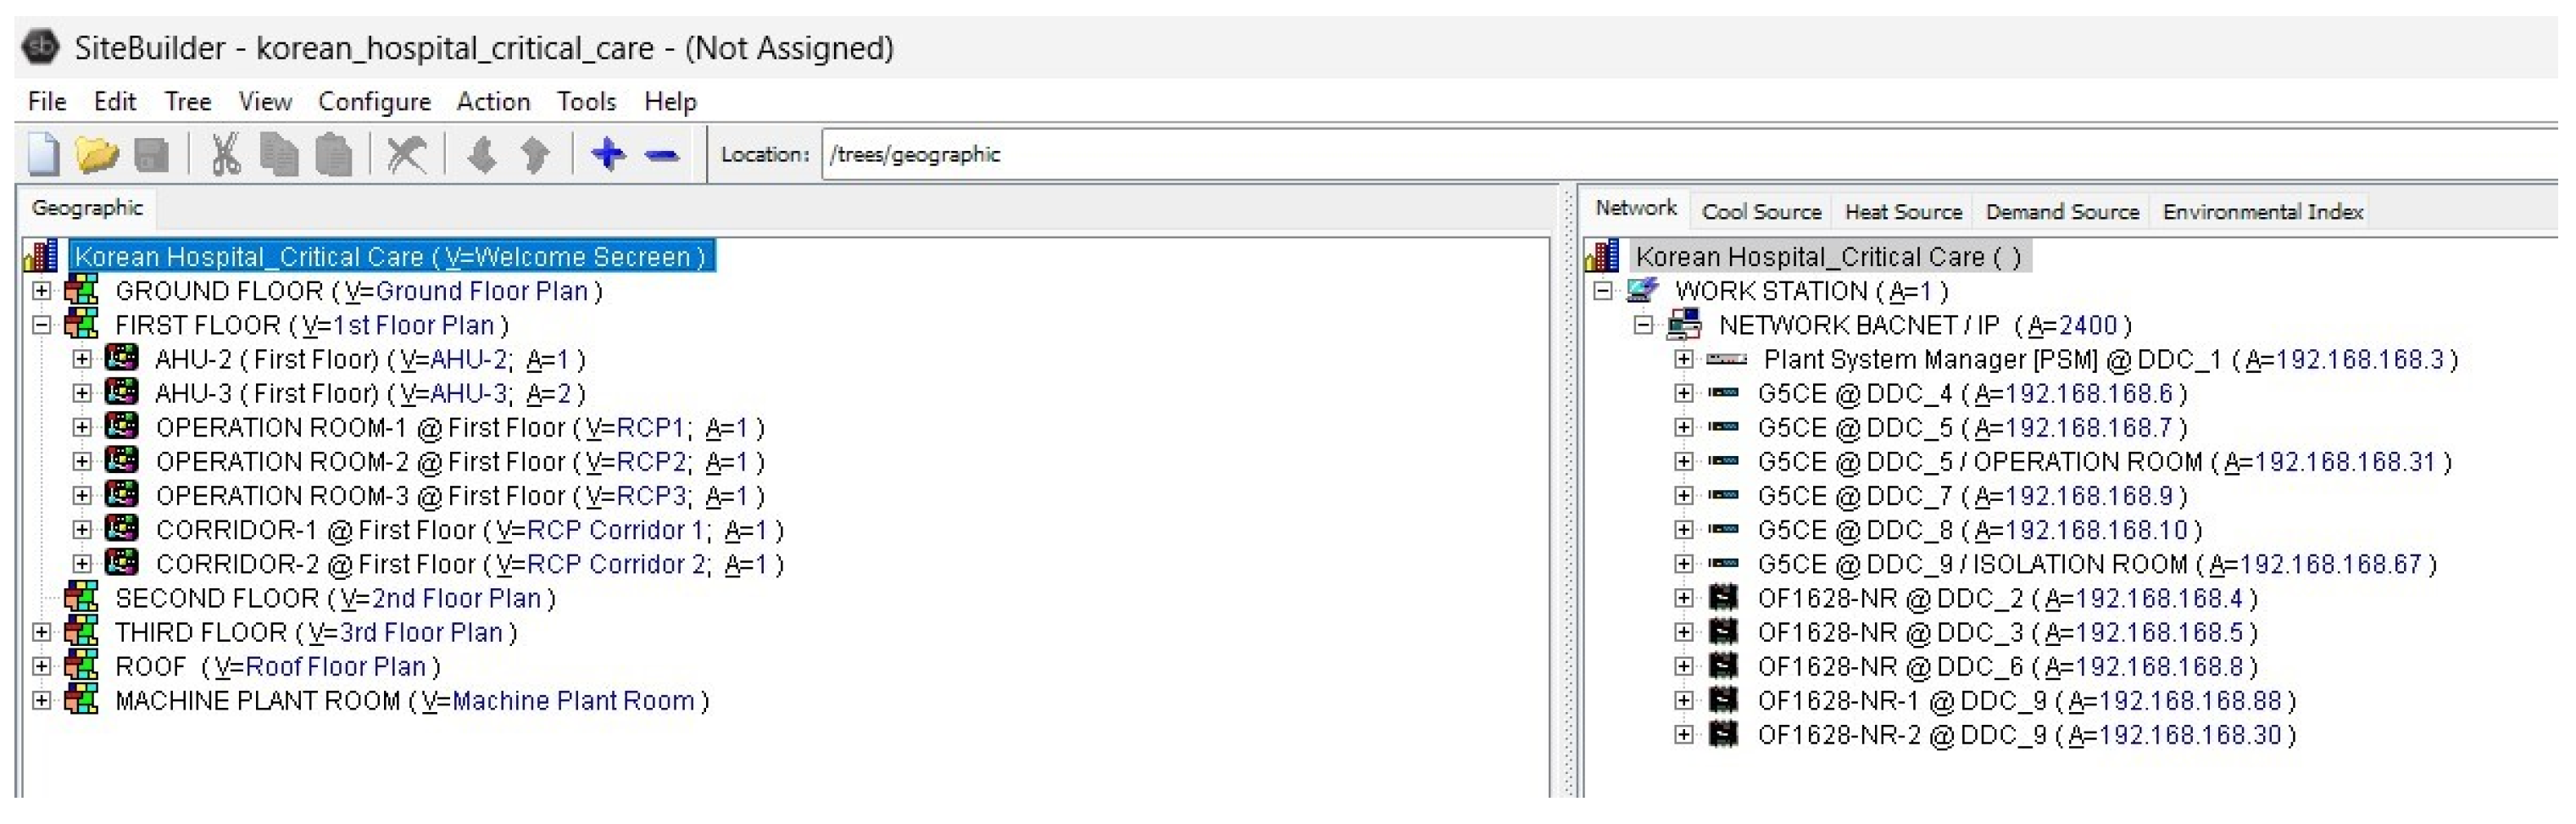
Task: Collapse the WORK STATION node
Action: pyautogui.click(x=1603, y=291)
